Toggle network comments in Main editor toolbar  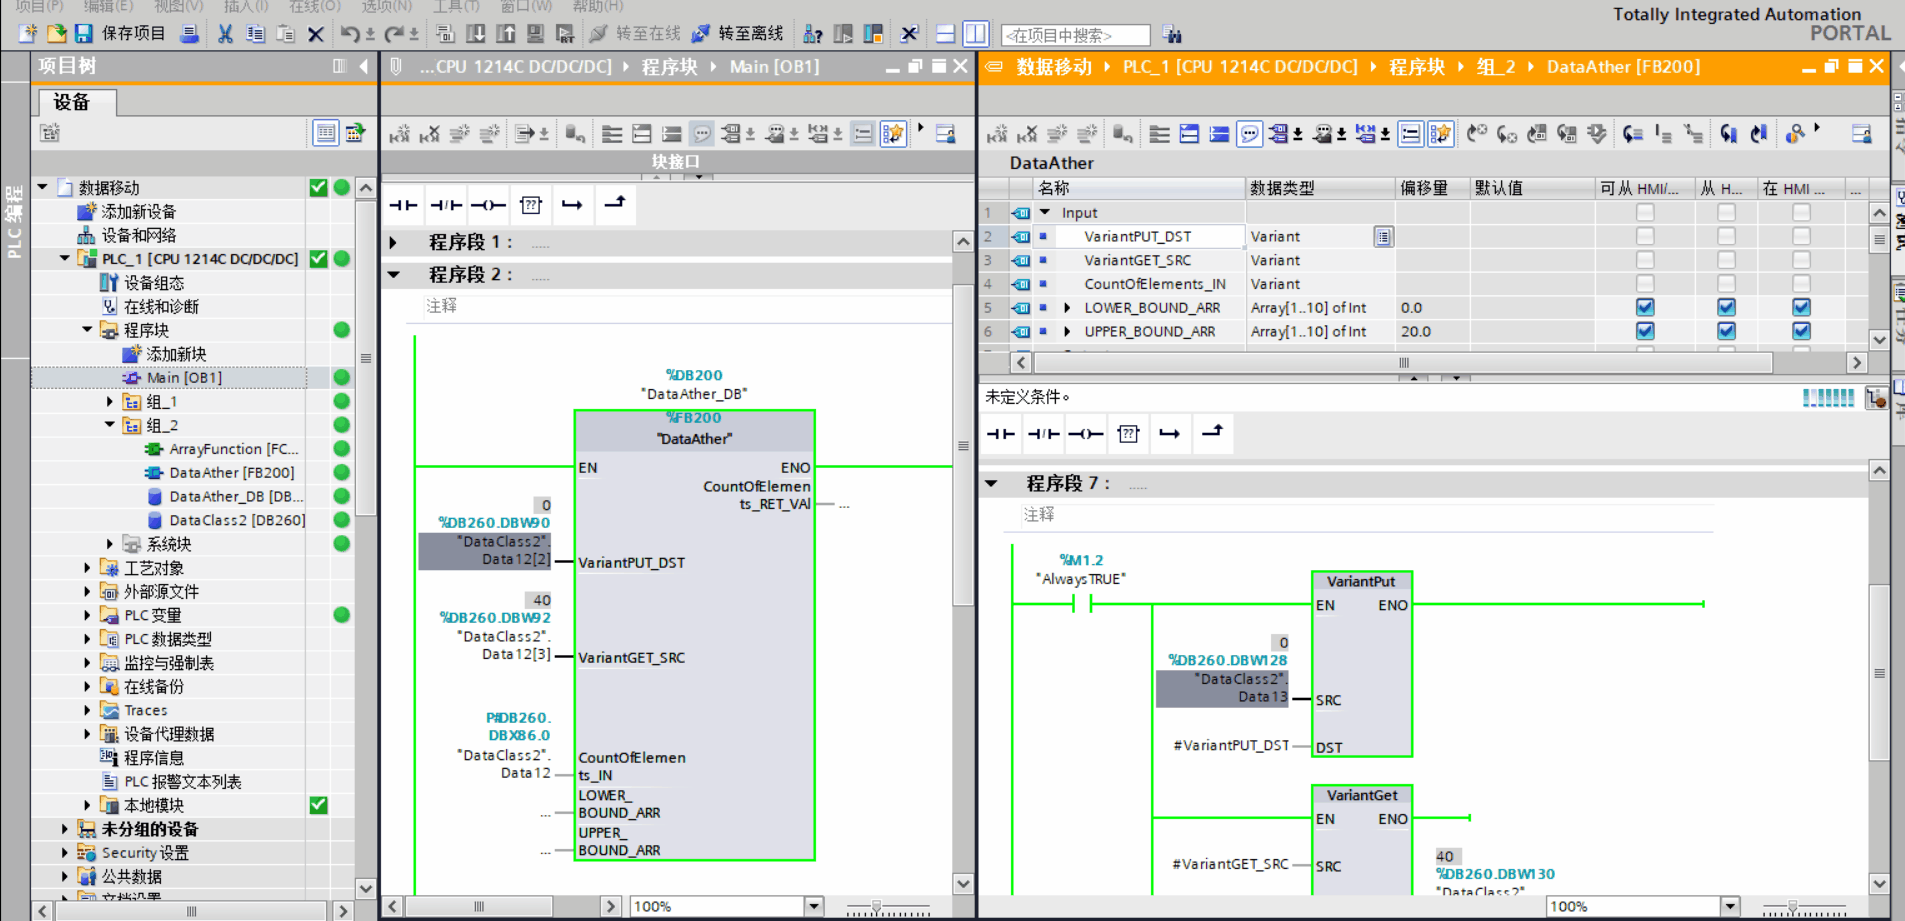(x=702, y=133)
